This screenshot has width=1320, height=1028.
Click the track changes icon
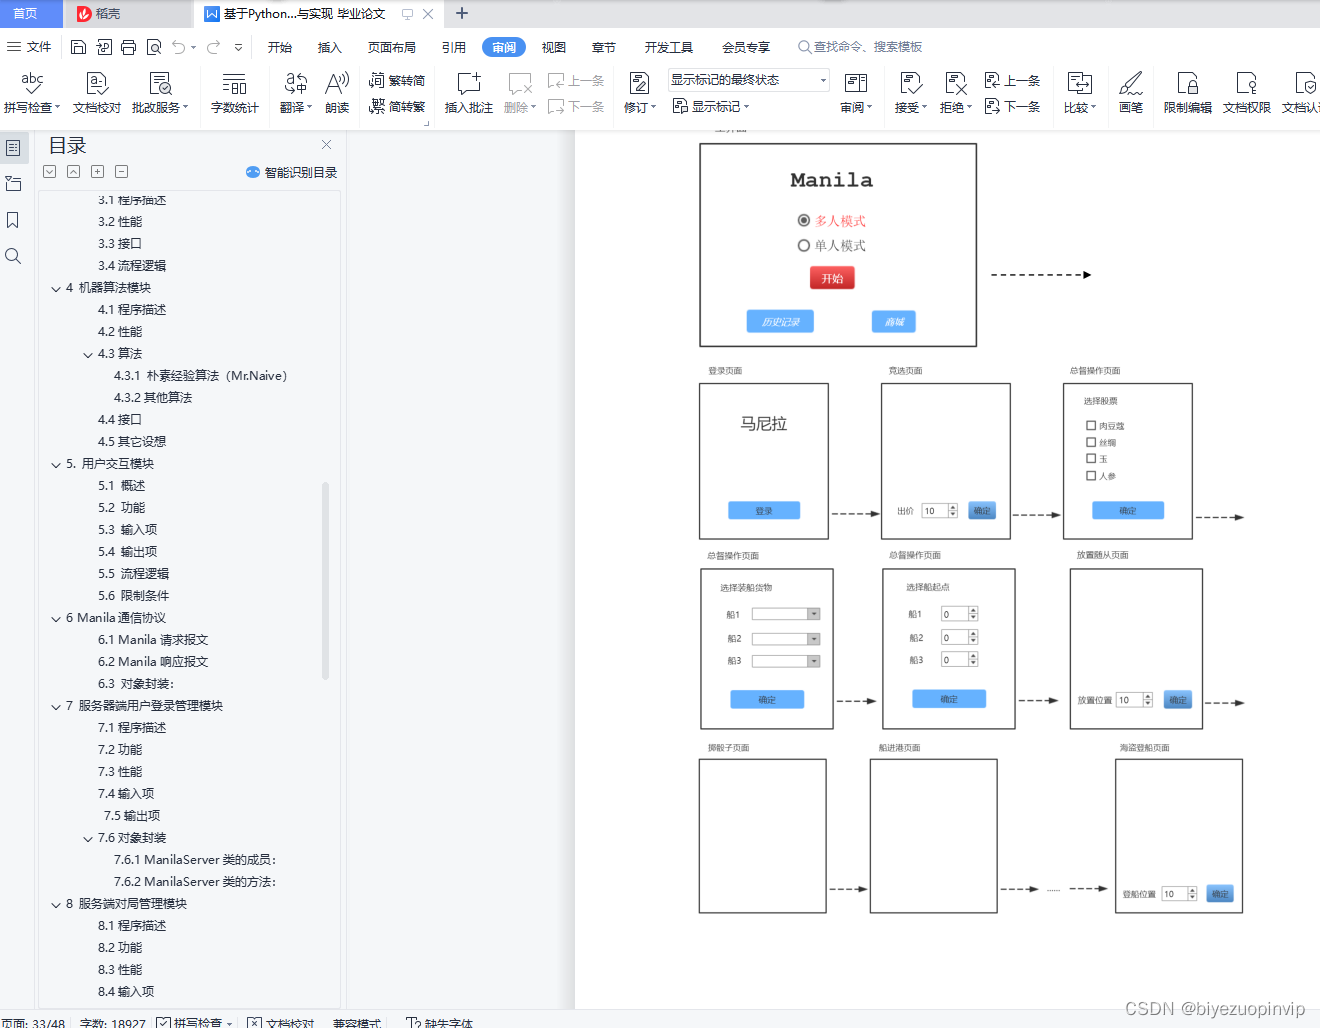[639, 82]
